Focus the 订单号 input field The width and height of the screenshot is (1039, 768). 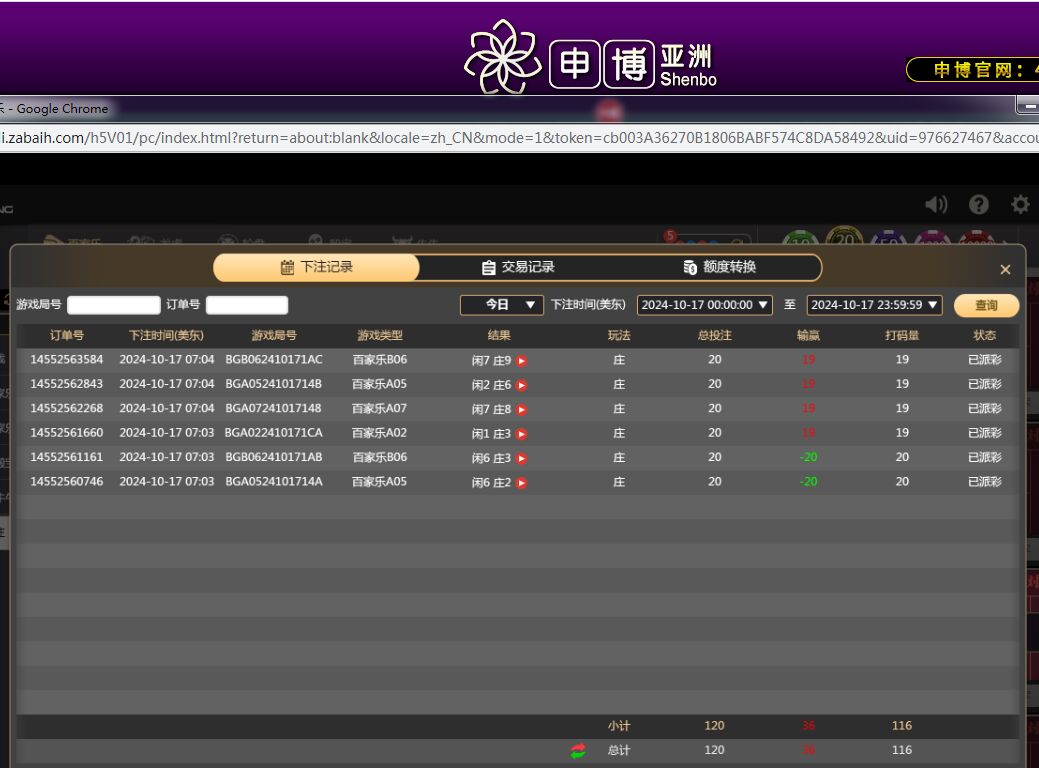[x=246, y=305]
